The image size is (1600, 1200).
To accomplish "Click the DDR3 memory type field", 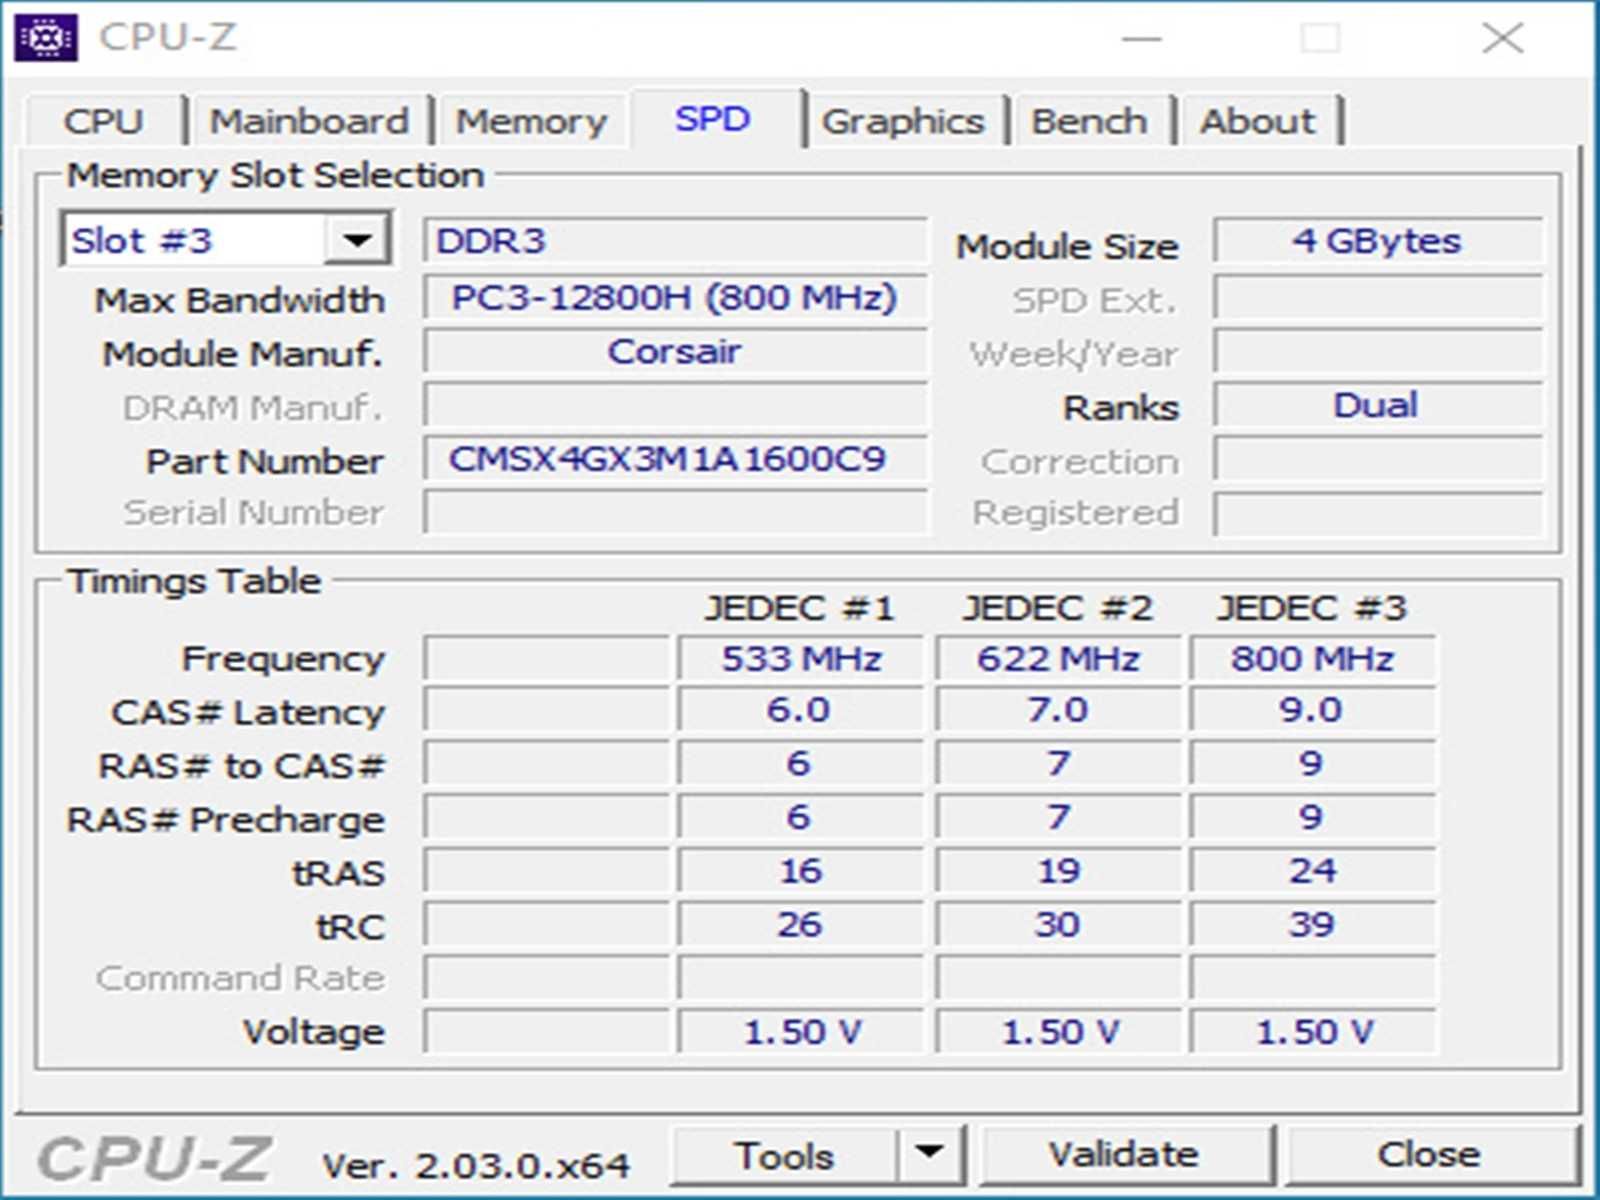I will click(676, 241).
